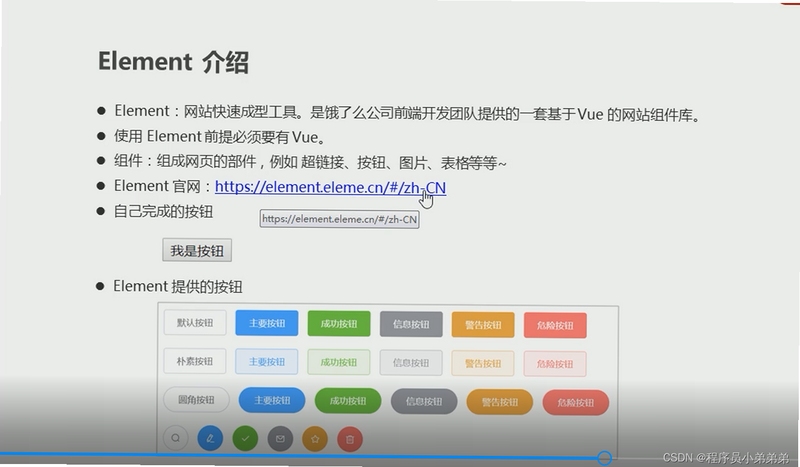
Task: Click the solid blue 主要按钮 in first row
Action: 267,323
